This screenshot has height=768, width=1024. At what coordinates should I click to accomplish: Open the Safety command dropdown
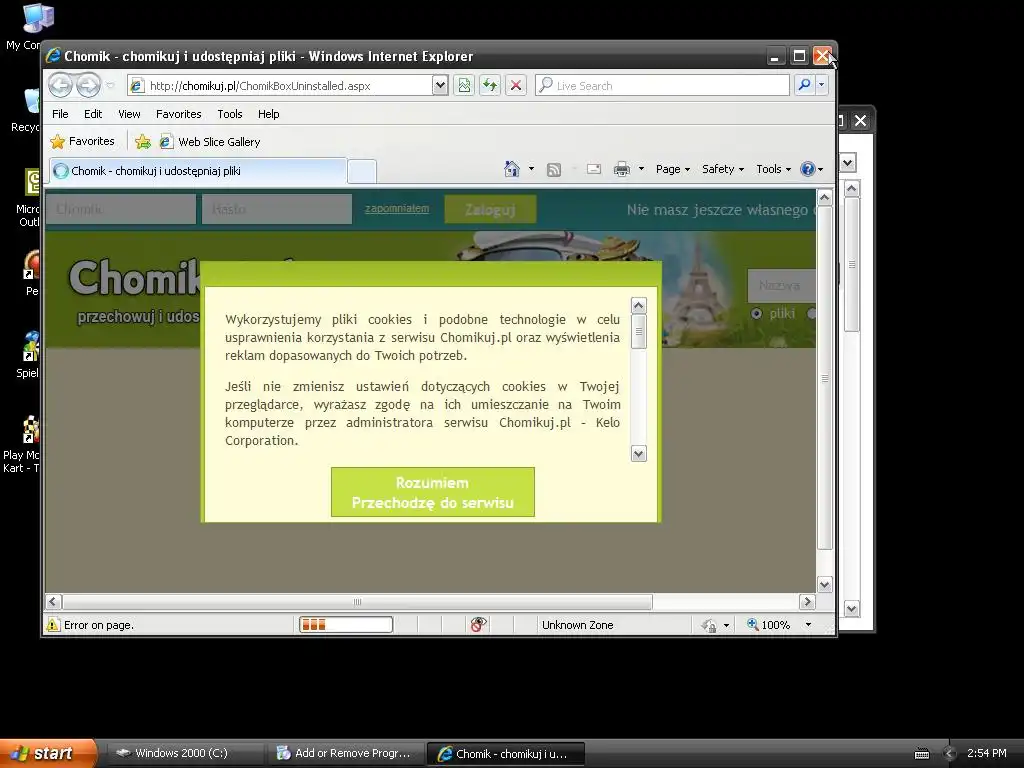723,169
